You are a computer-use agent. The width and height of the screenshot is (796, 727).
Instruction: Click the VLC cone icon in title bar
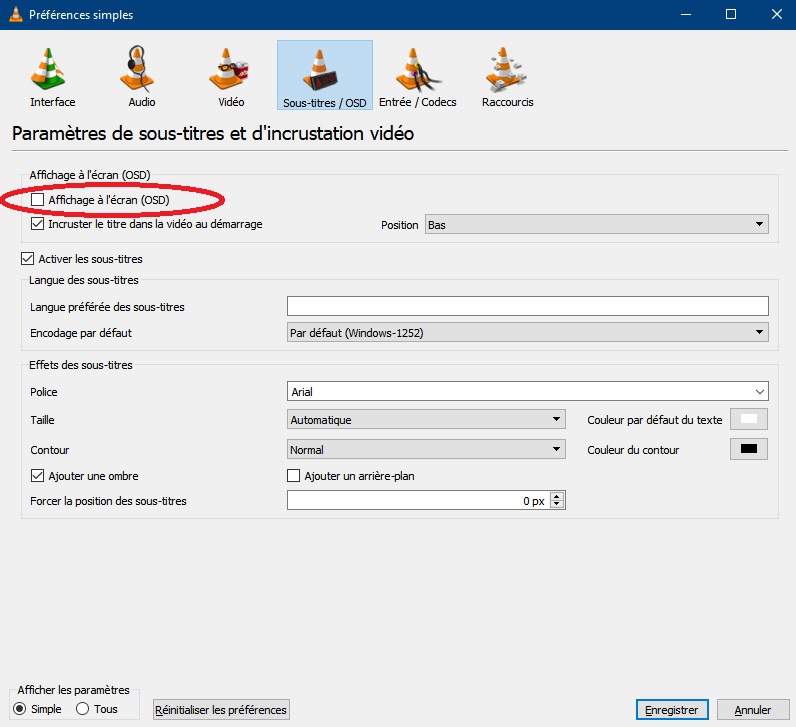(x=16, y=14)
